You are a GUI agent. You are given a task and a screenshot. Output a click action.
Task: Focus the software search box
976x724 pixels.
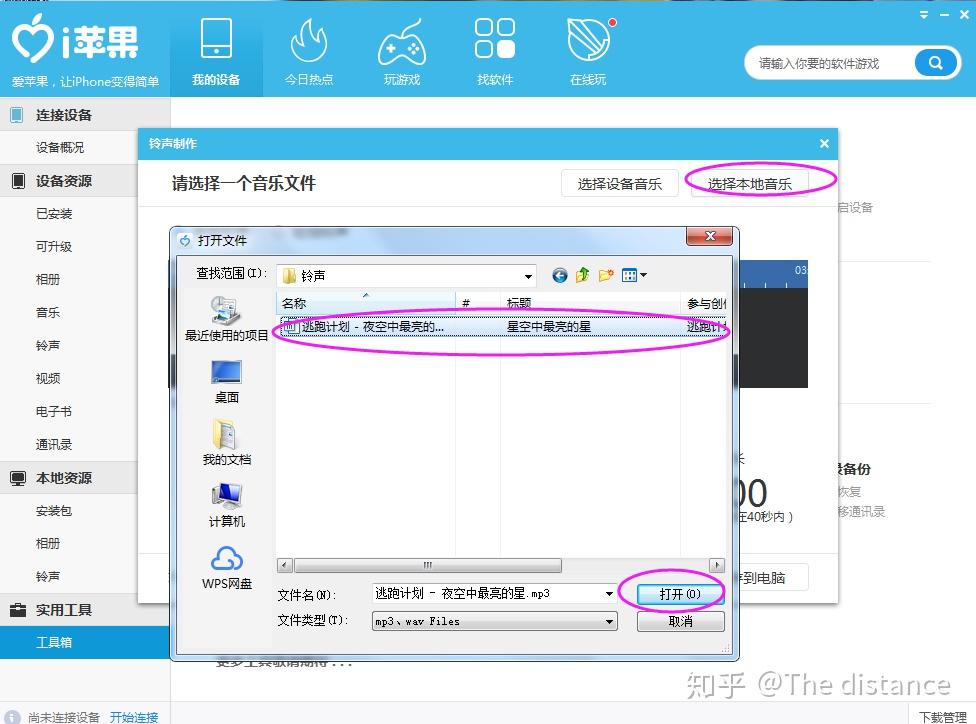[x=830, y=63]
